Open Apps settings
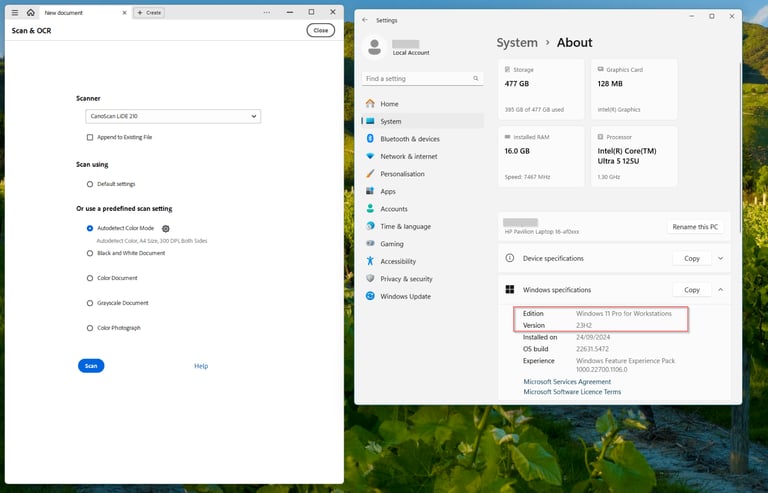This screenshot has height=493, width=768. (x=422, y=191)
